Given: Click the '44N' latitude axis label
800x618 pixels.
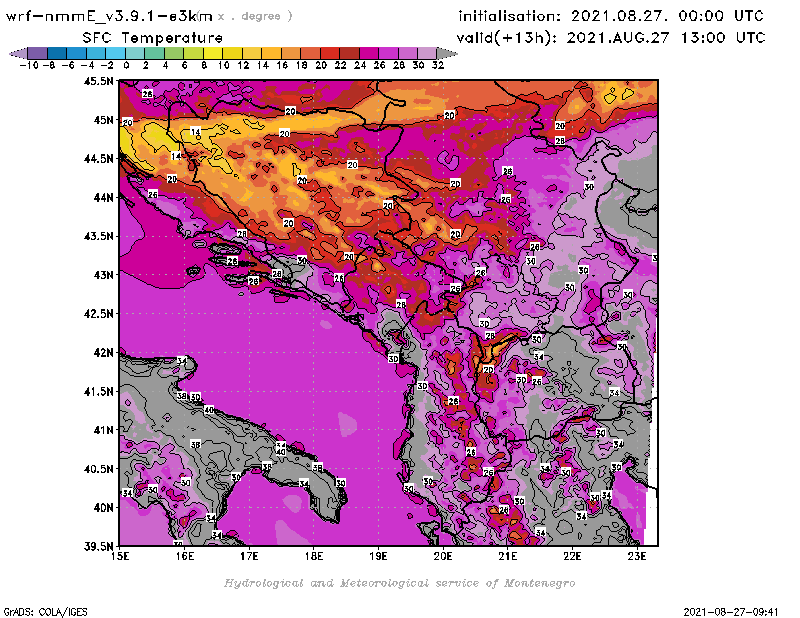Looking at the screenshot, I should point(103,197).
